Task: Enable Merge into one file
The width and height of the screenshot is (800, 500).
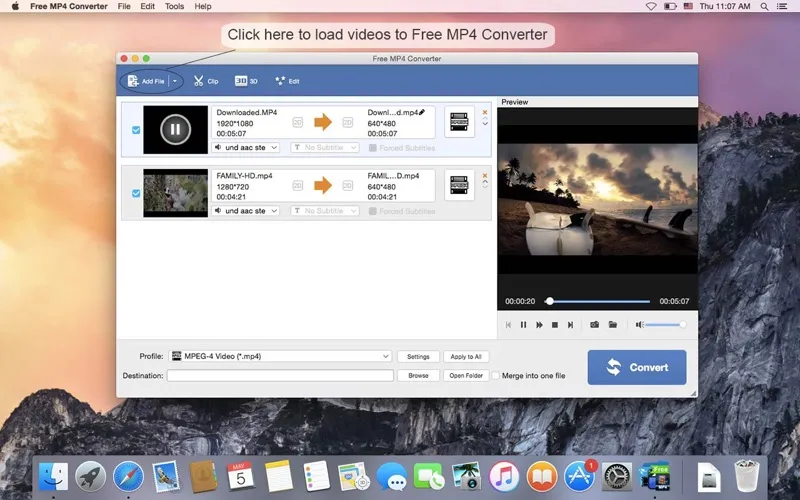Action: pos(495,376)
